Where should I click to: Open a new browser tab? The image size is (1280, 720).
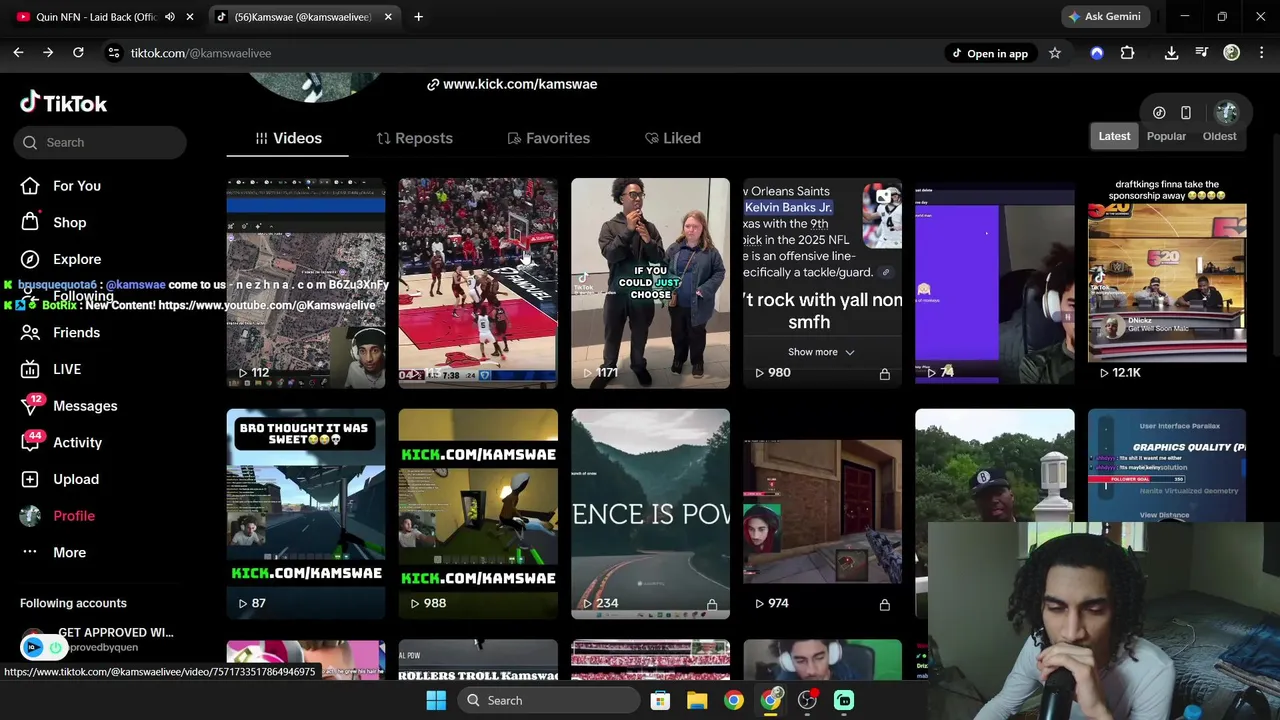(x=418, y=17)
